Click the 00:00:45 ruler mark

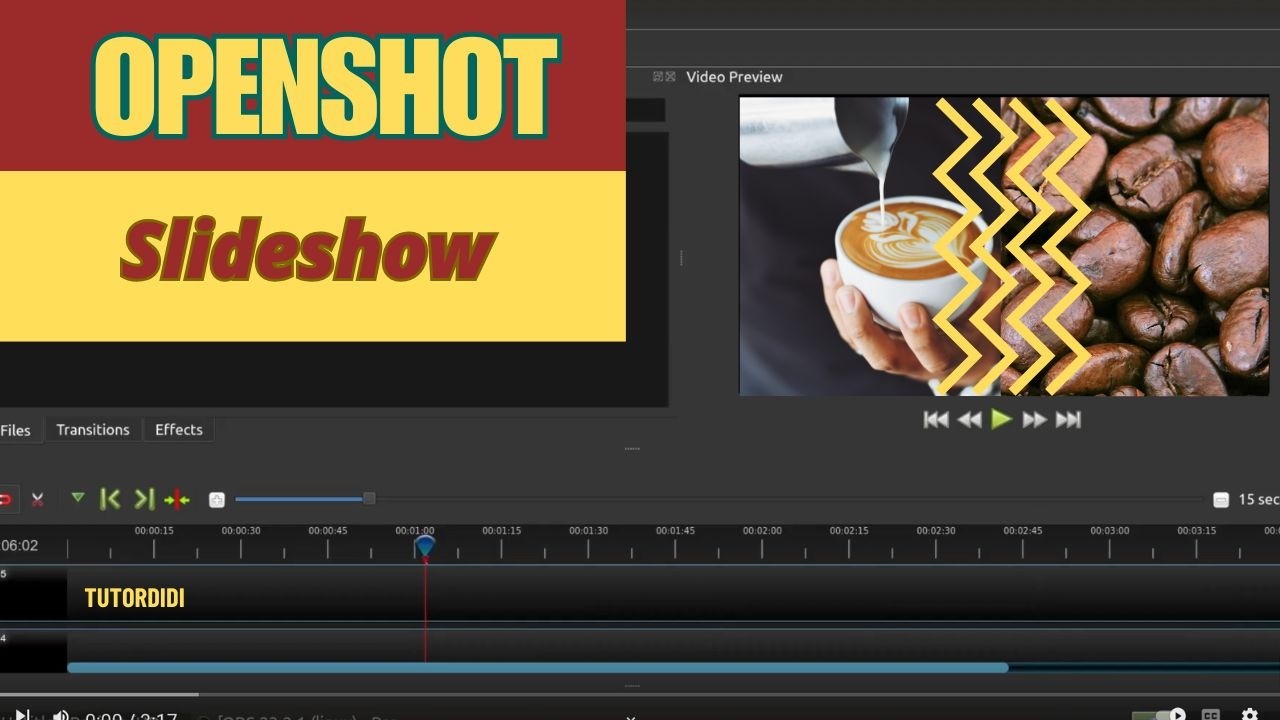(328, 531)
